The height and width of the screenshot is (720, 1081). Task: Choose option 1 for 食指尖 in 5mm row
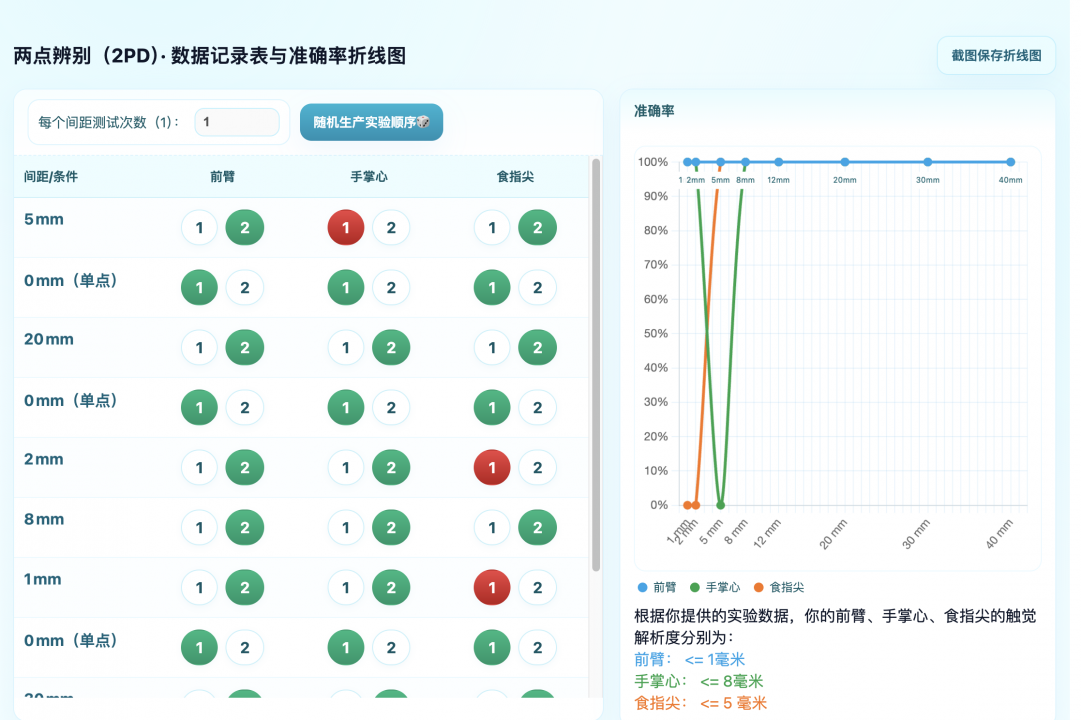(x=492, y=228)
